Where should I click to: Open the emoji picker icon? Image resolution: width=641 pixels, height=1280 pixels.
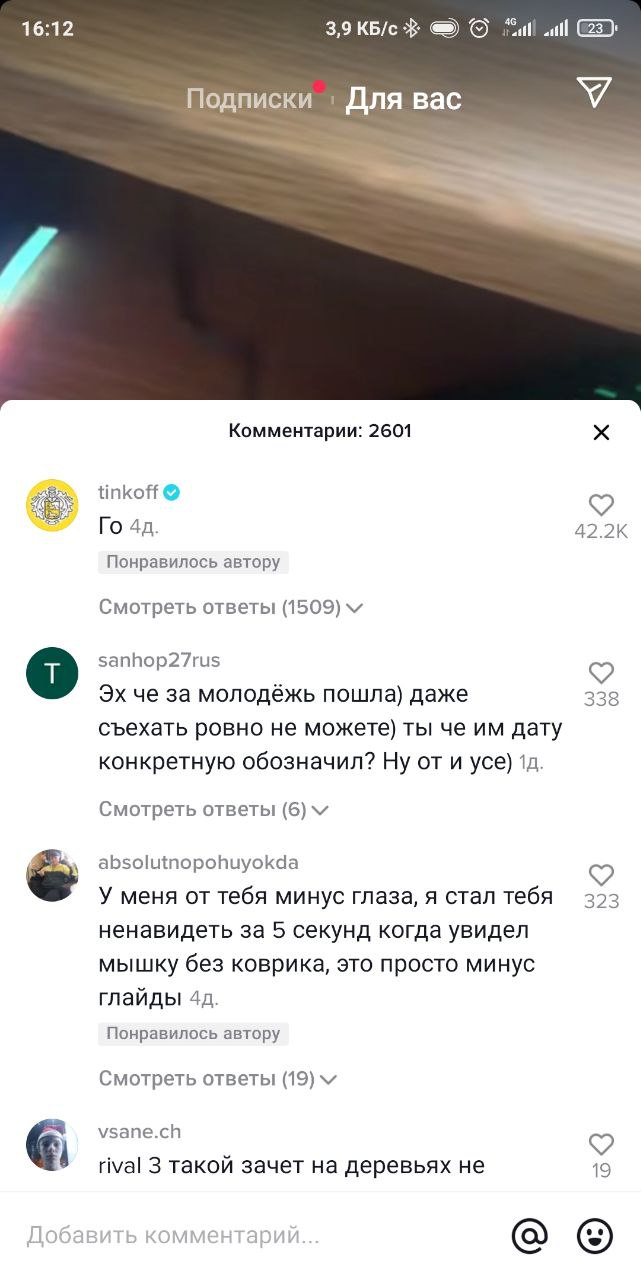(595, 1236)
